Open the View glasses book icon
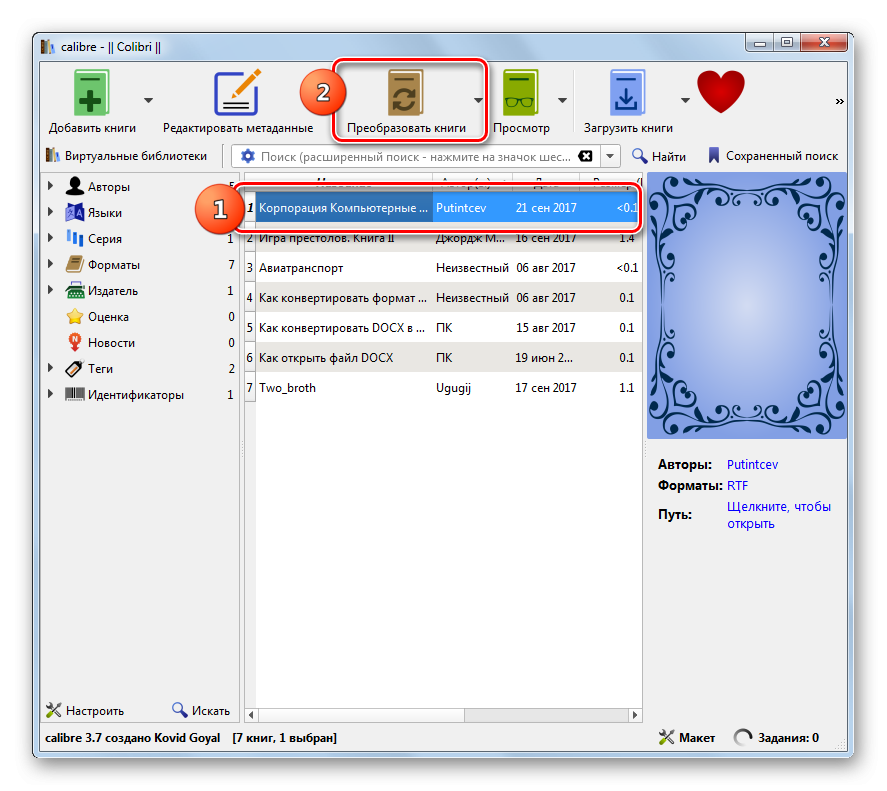Image resolution: width=887 pixels, height=791 pixels. point(520,93)
